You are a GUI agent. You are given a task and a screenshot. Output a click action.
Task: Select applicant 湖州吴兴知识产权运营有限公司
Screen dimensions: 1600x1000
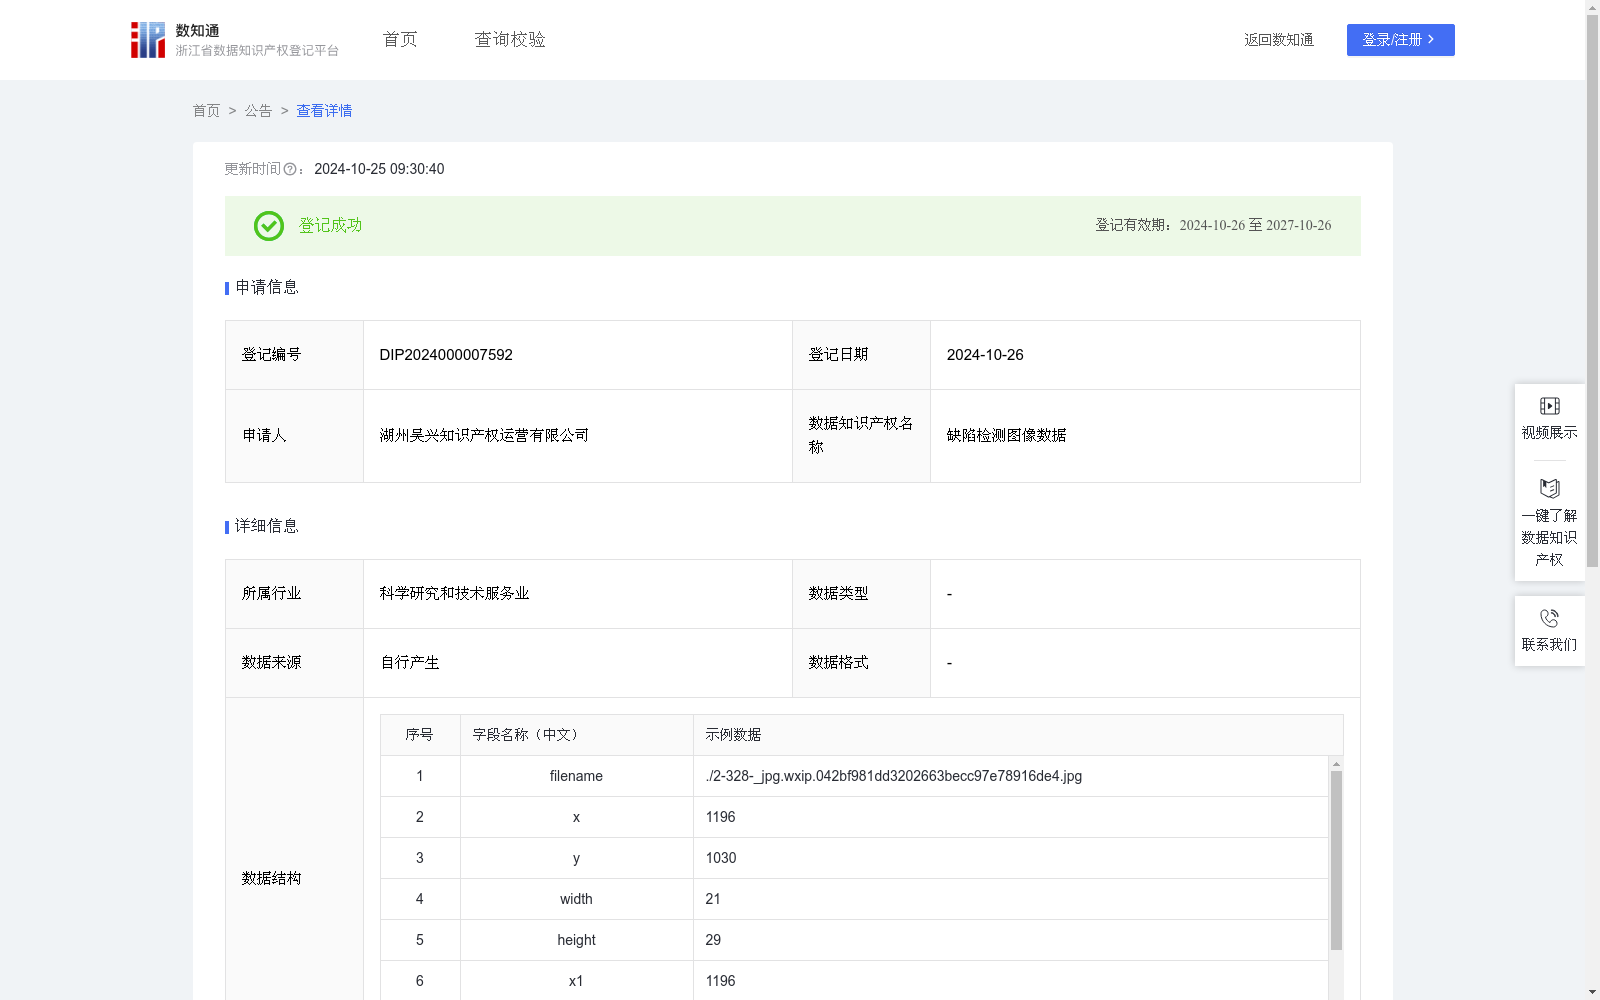484,436
